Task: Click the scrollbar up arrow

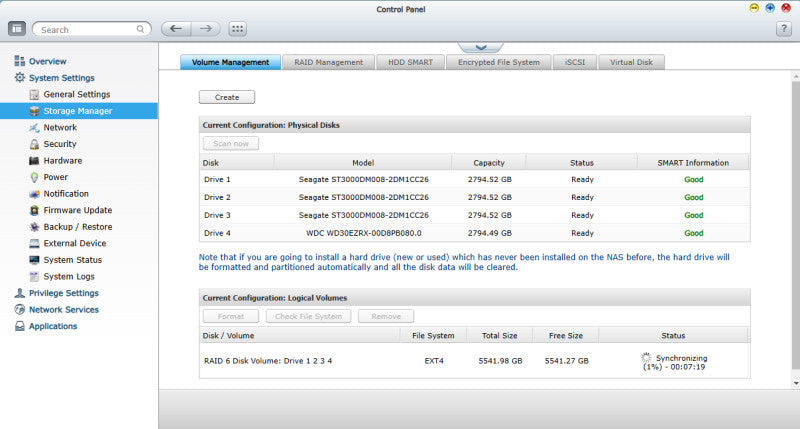Action: (x=795, y=76)
